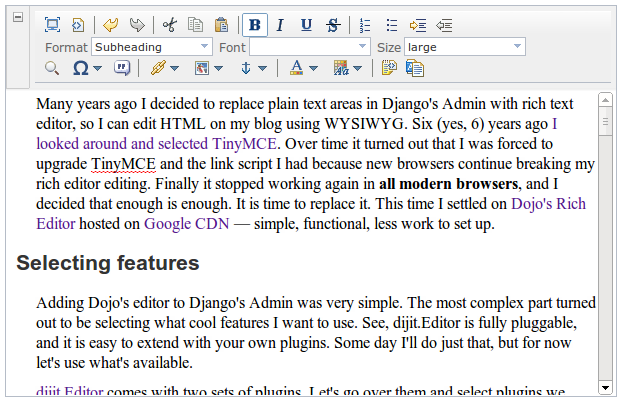The width and height of the screenshot is (620, 401).
Task: Click the scrollbar down arrow
Action: point(605,388)
